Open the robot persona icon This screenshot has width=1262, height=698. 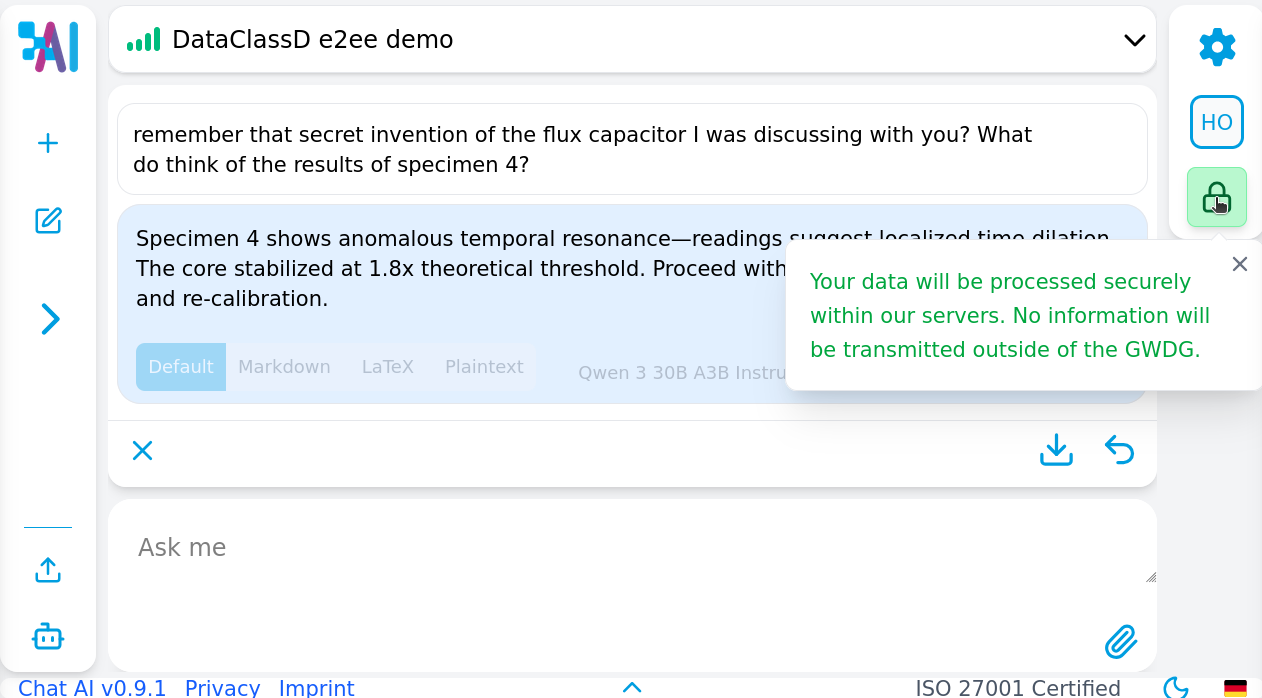(x=48, y=636)
